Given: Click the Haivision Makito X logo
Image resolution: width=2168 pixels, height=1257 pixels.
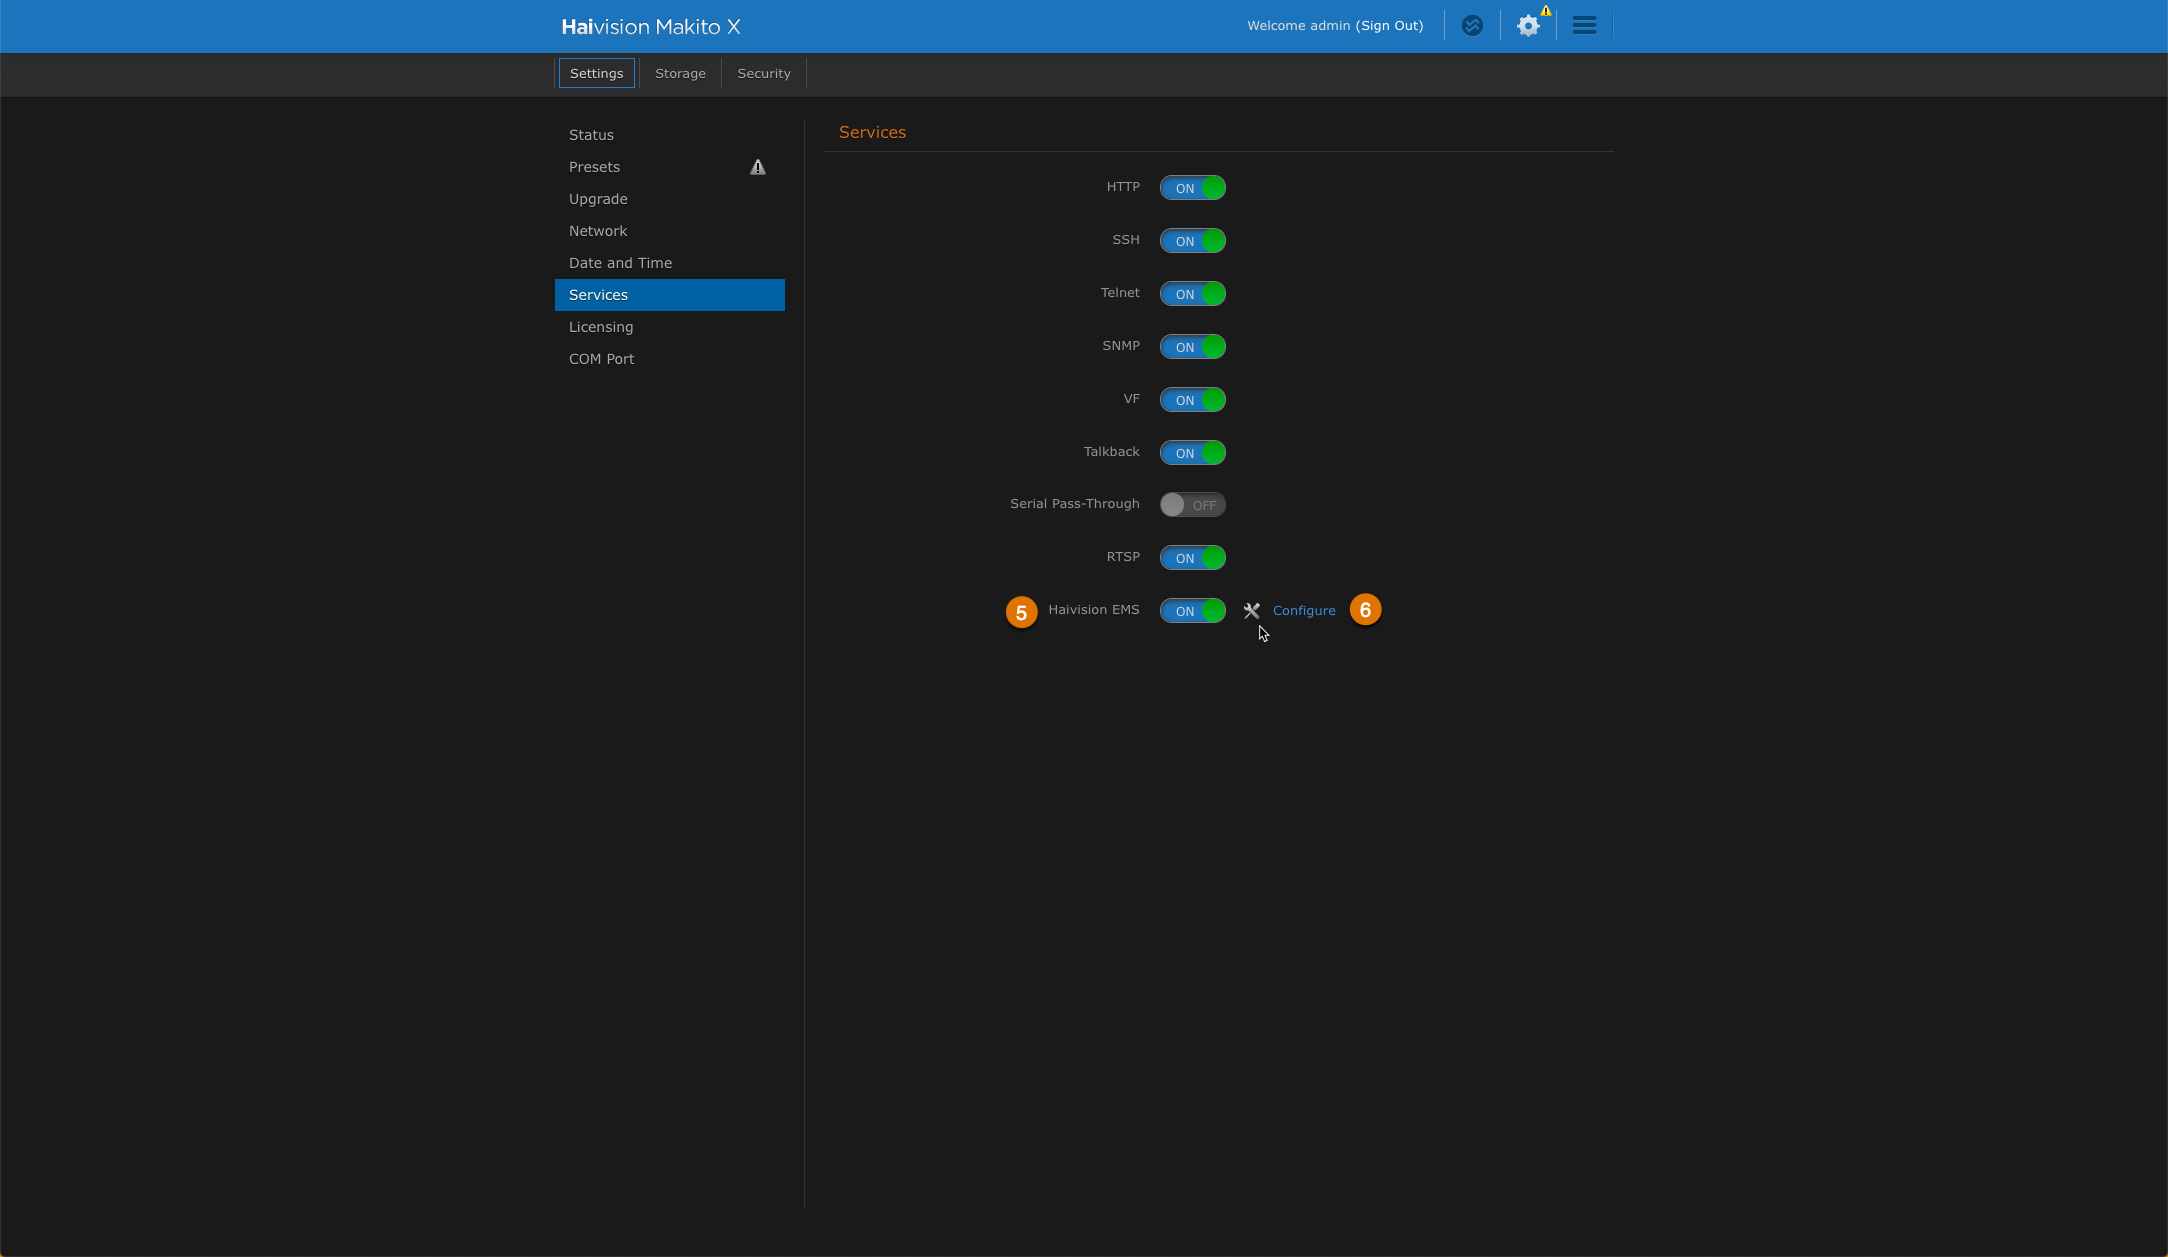Looking at the screenshot, I should [651, 26].
